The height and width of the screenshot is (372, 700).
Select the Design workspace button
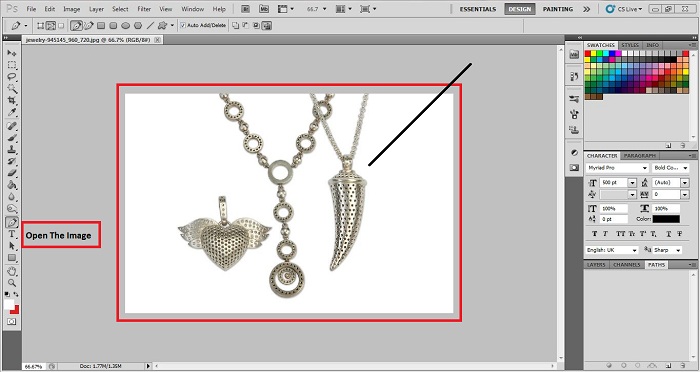(x=520, y=9)
